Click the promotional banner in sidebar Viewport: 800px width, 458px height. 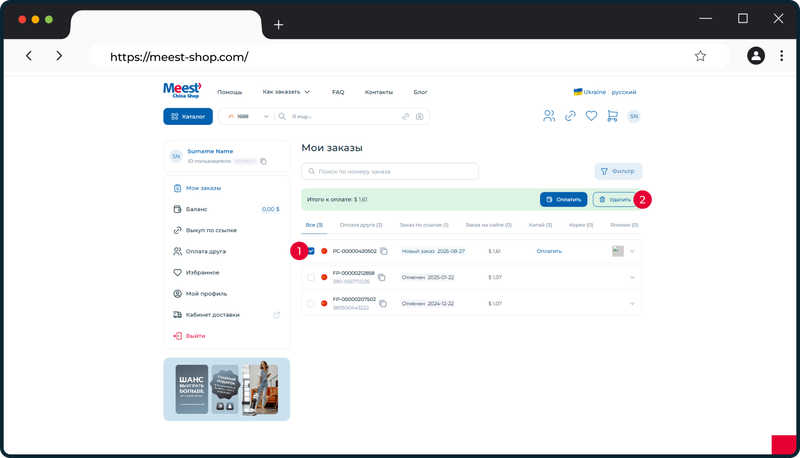[x=227, y=389]
